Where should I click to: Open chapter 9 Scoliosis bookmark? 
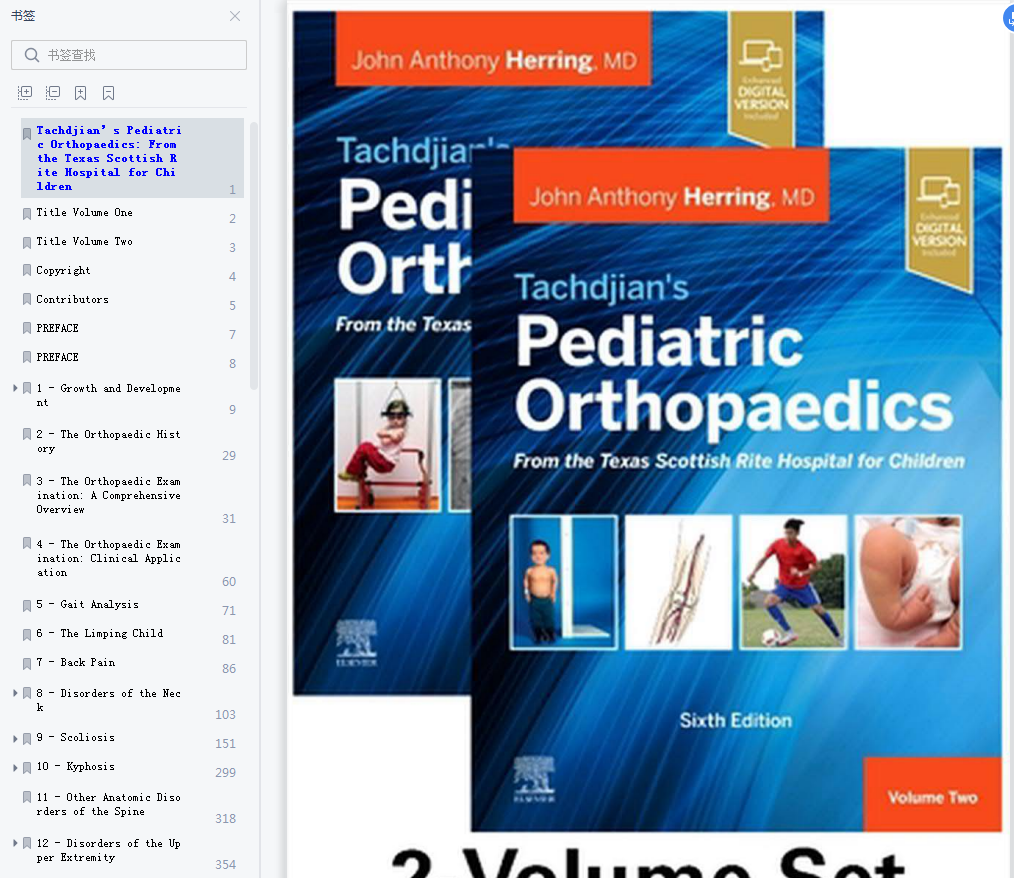click(76, 738)
